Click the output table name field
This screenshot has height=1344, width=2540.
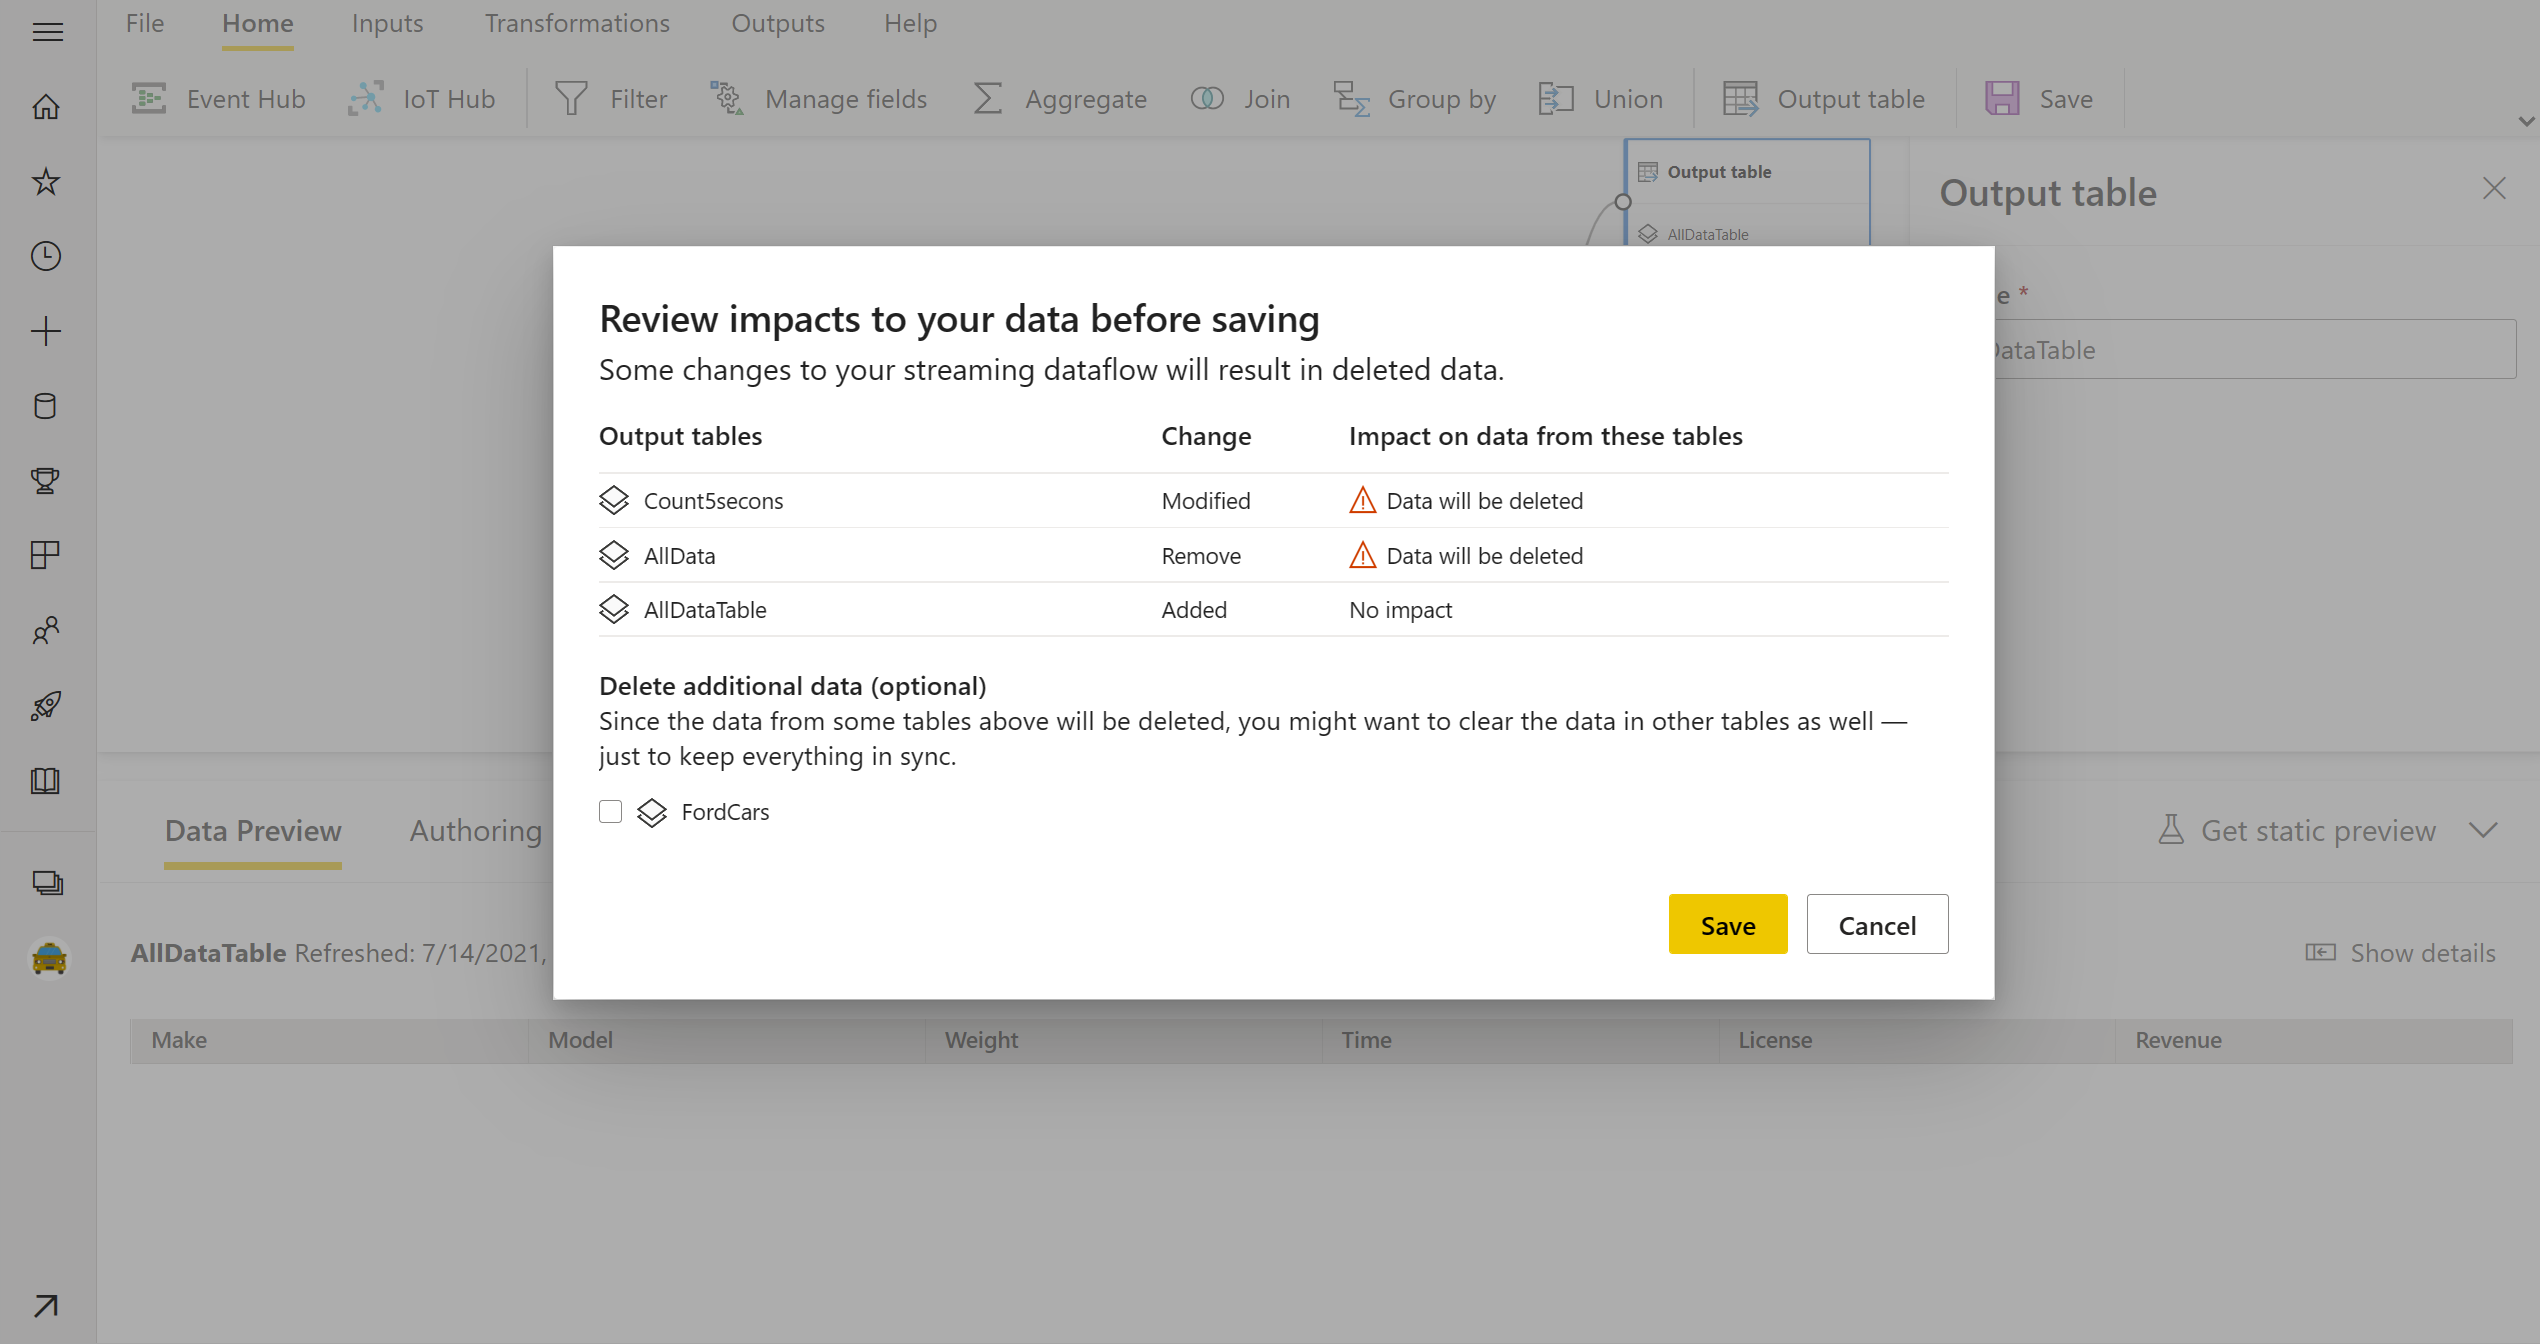point(2250,349)
